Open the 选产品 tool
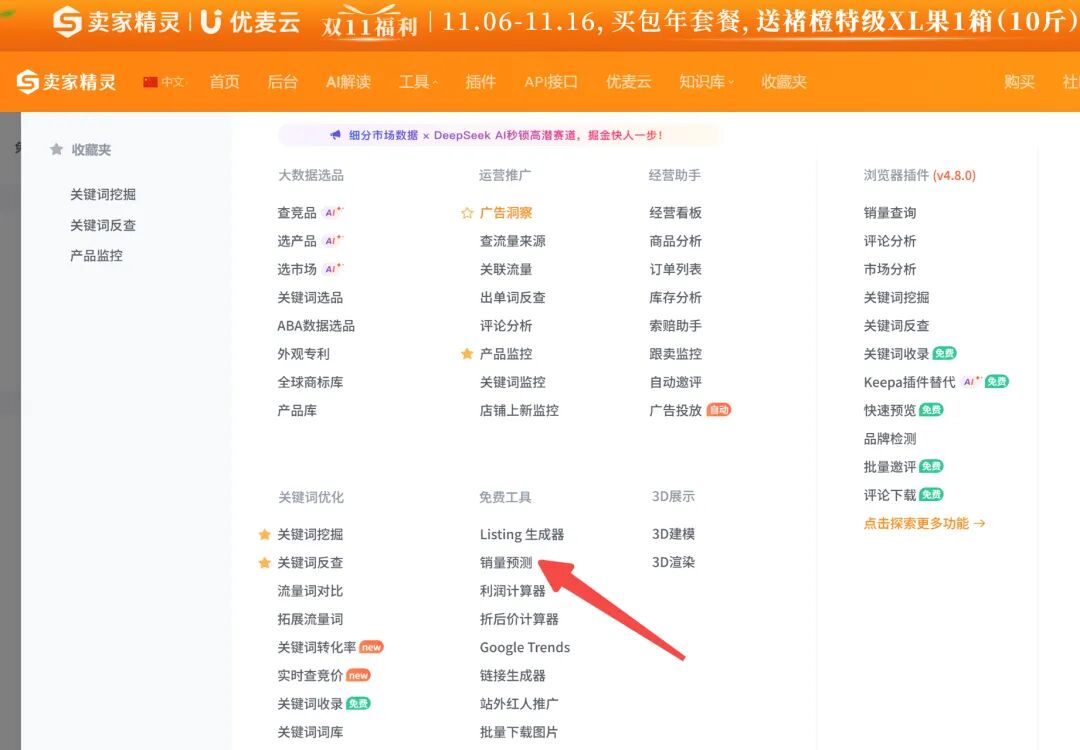The height and width of the screenshot is (750, 1080). [x=297, y=241]
